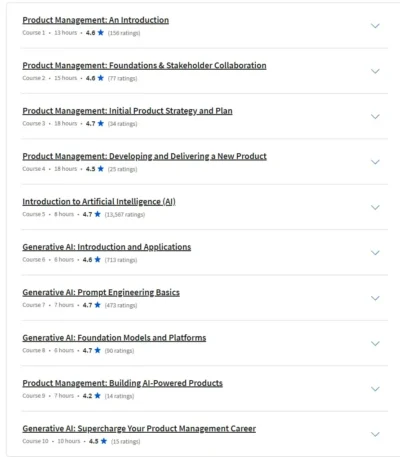Open Introduction to Artificial Intelligence (AI) link
Screen dimensions: 400x457
[x=99, y=202]
